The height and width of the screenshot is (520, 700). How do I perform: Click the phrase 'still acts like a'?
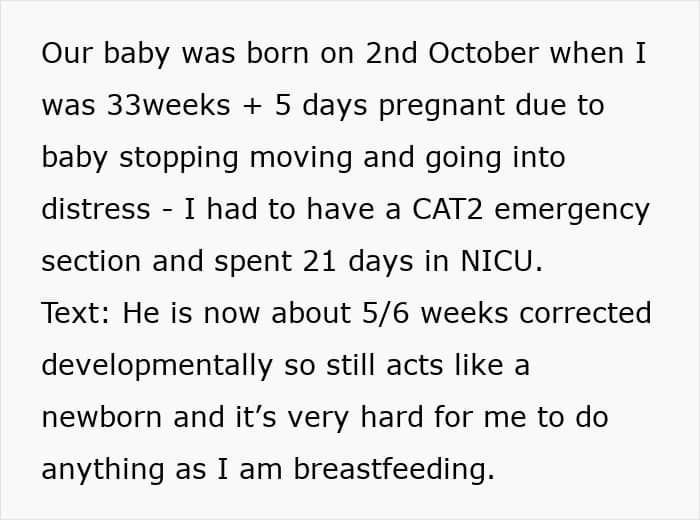428,366
